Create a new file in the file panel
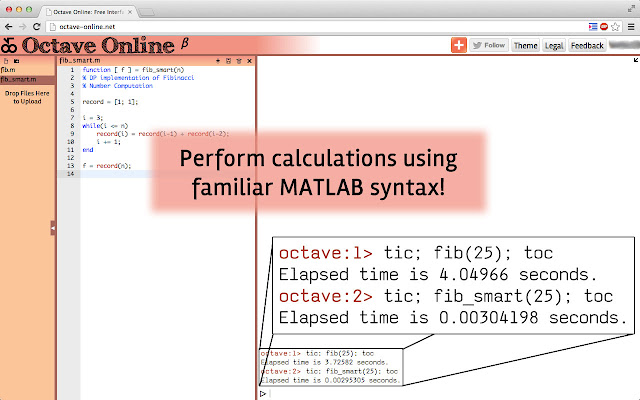The width and height of the screenshot is (640, 400). (6, 61)
